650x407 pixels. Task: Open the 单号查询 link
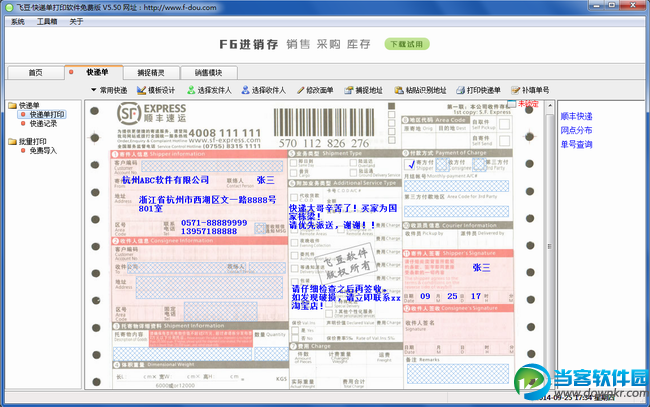click(x=576, y=145)
